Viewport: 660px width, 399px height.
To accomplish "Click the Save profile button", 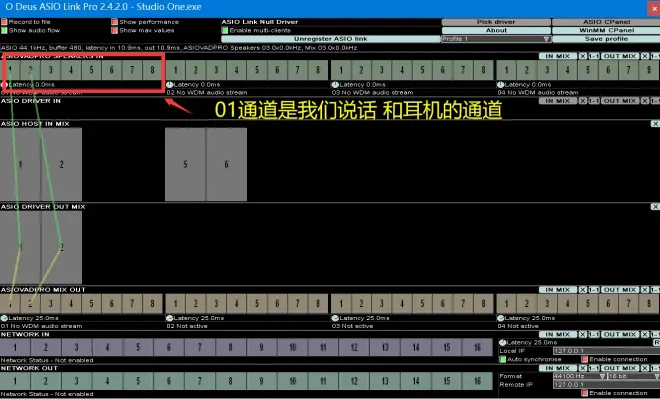I will pyautogui.click(x=606, y=39).
